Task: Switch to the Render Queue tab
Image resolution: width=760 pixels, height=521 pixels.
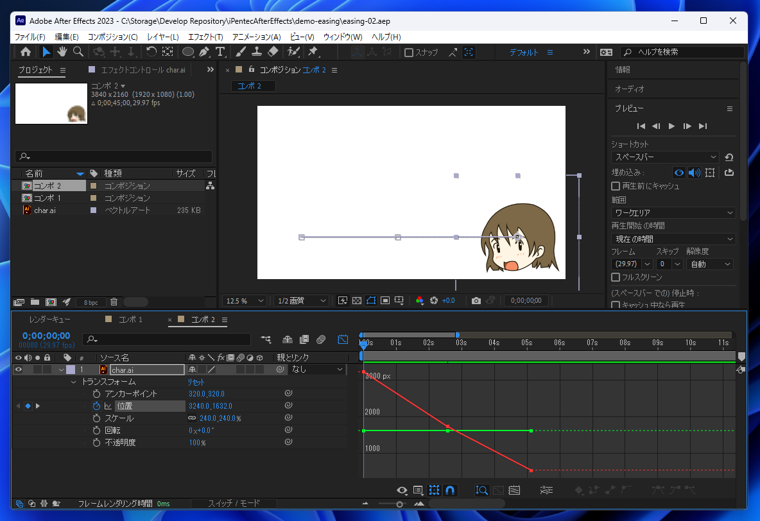Action: 49,319
